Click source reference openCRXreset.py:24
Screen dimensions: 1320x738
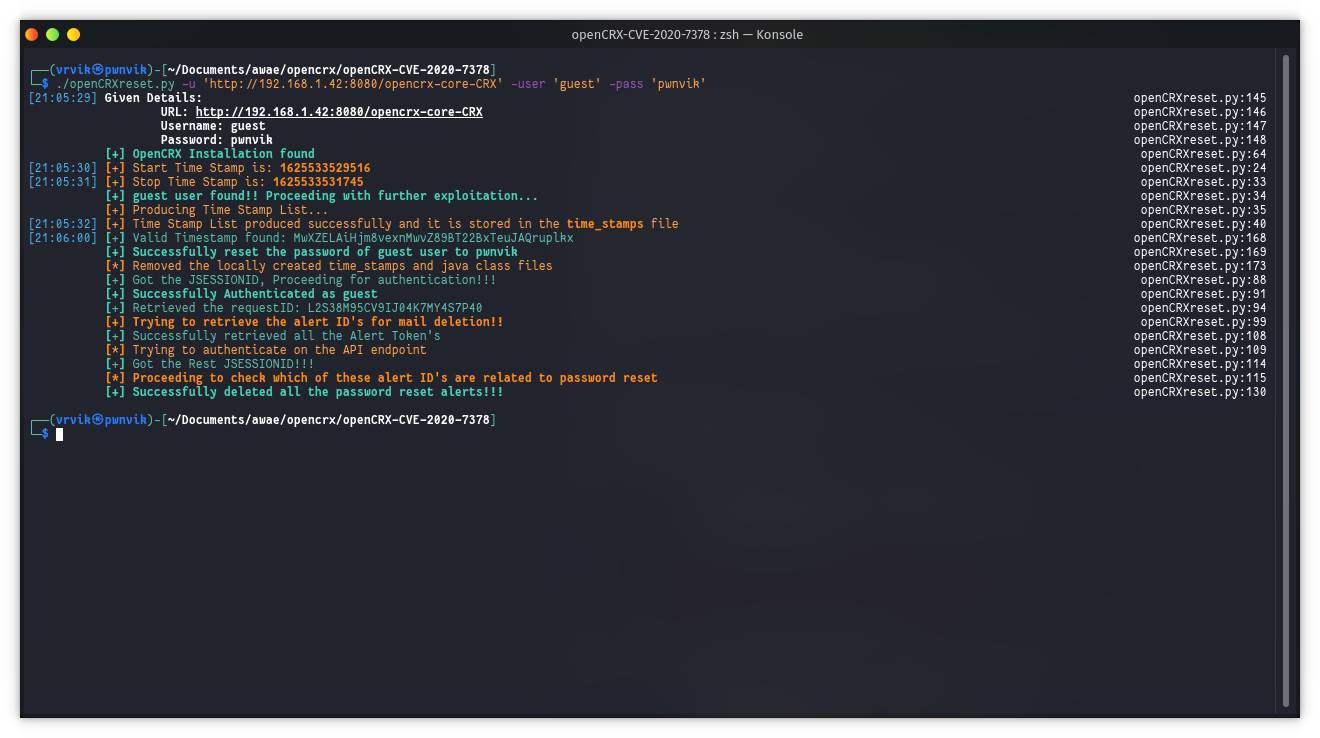(x=1204, y=168)
